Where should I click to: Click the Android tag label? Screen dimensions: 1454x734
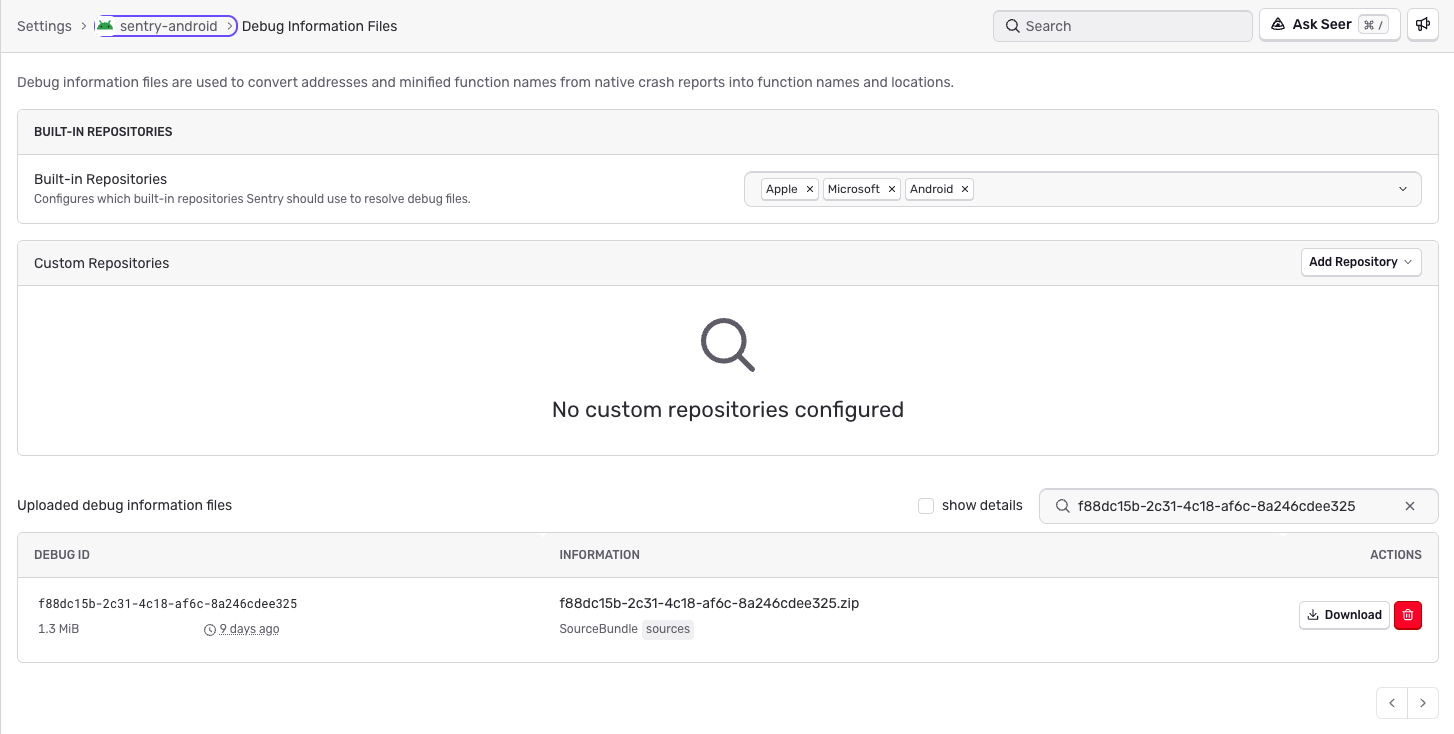point(931,189)
